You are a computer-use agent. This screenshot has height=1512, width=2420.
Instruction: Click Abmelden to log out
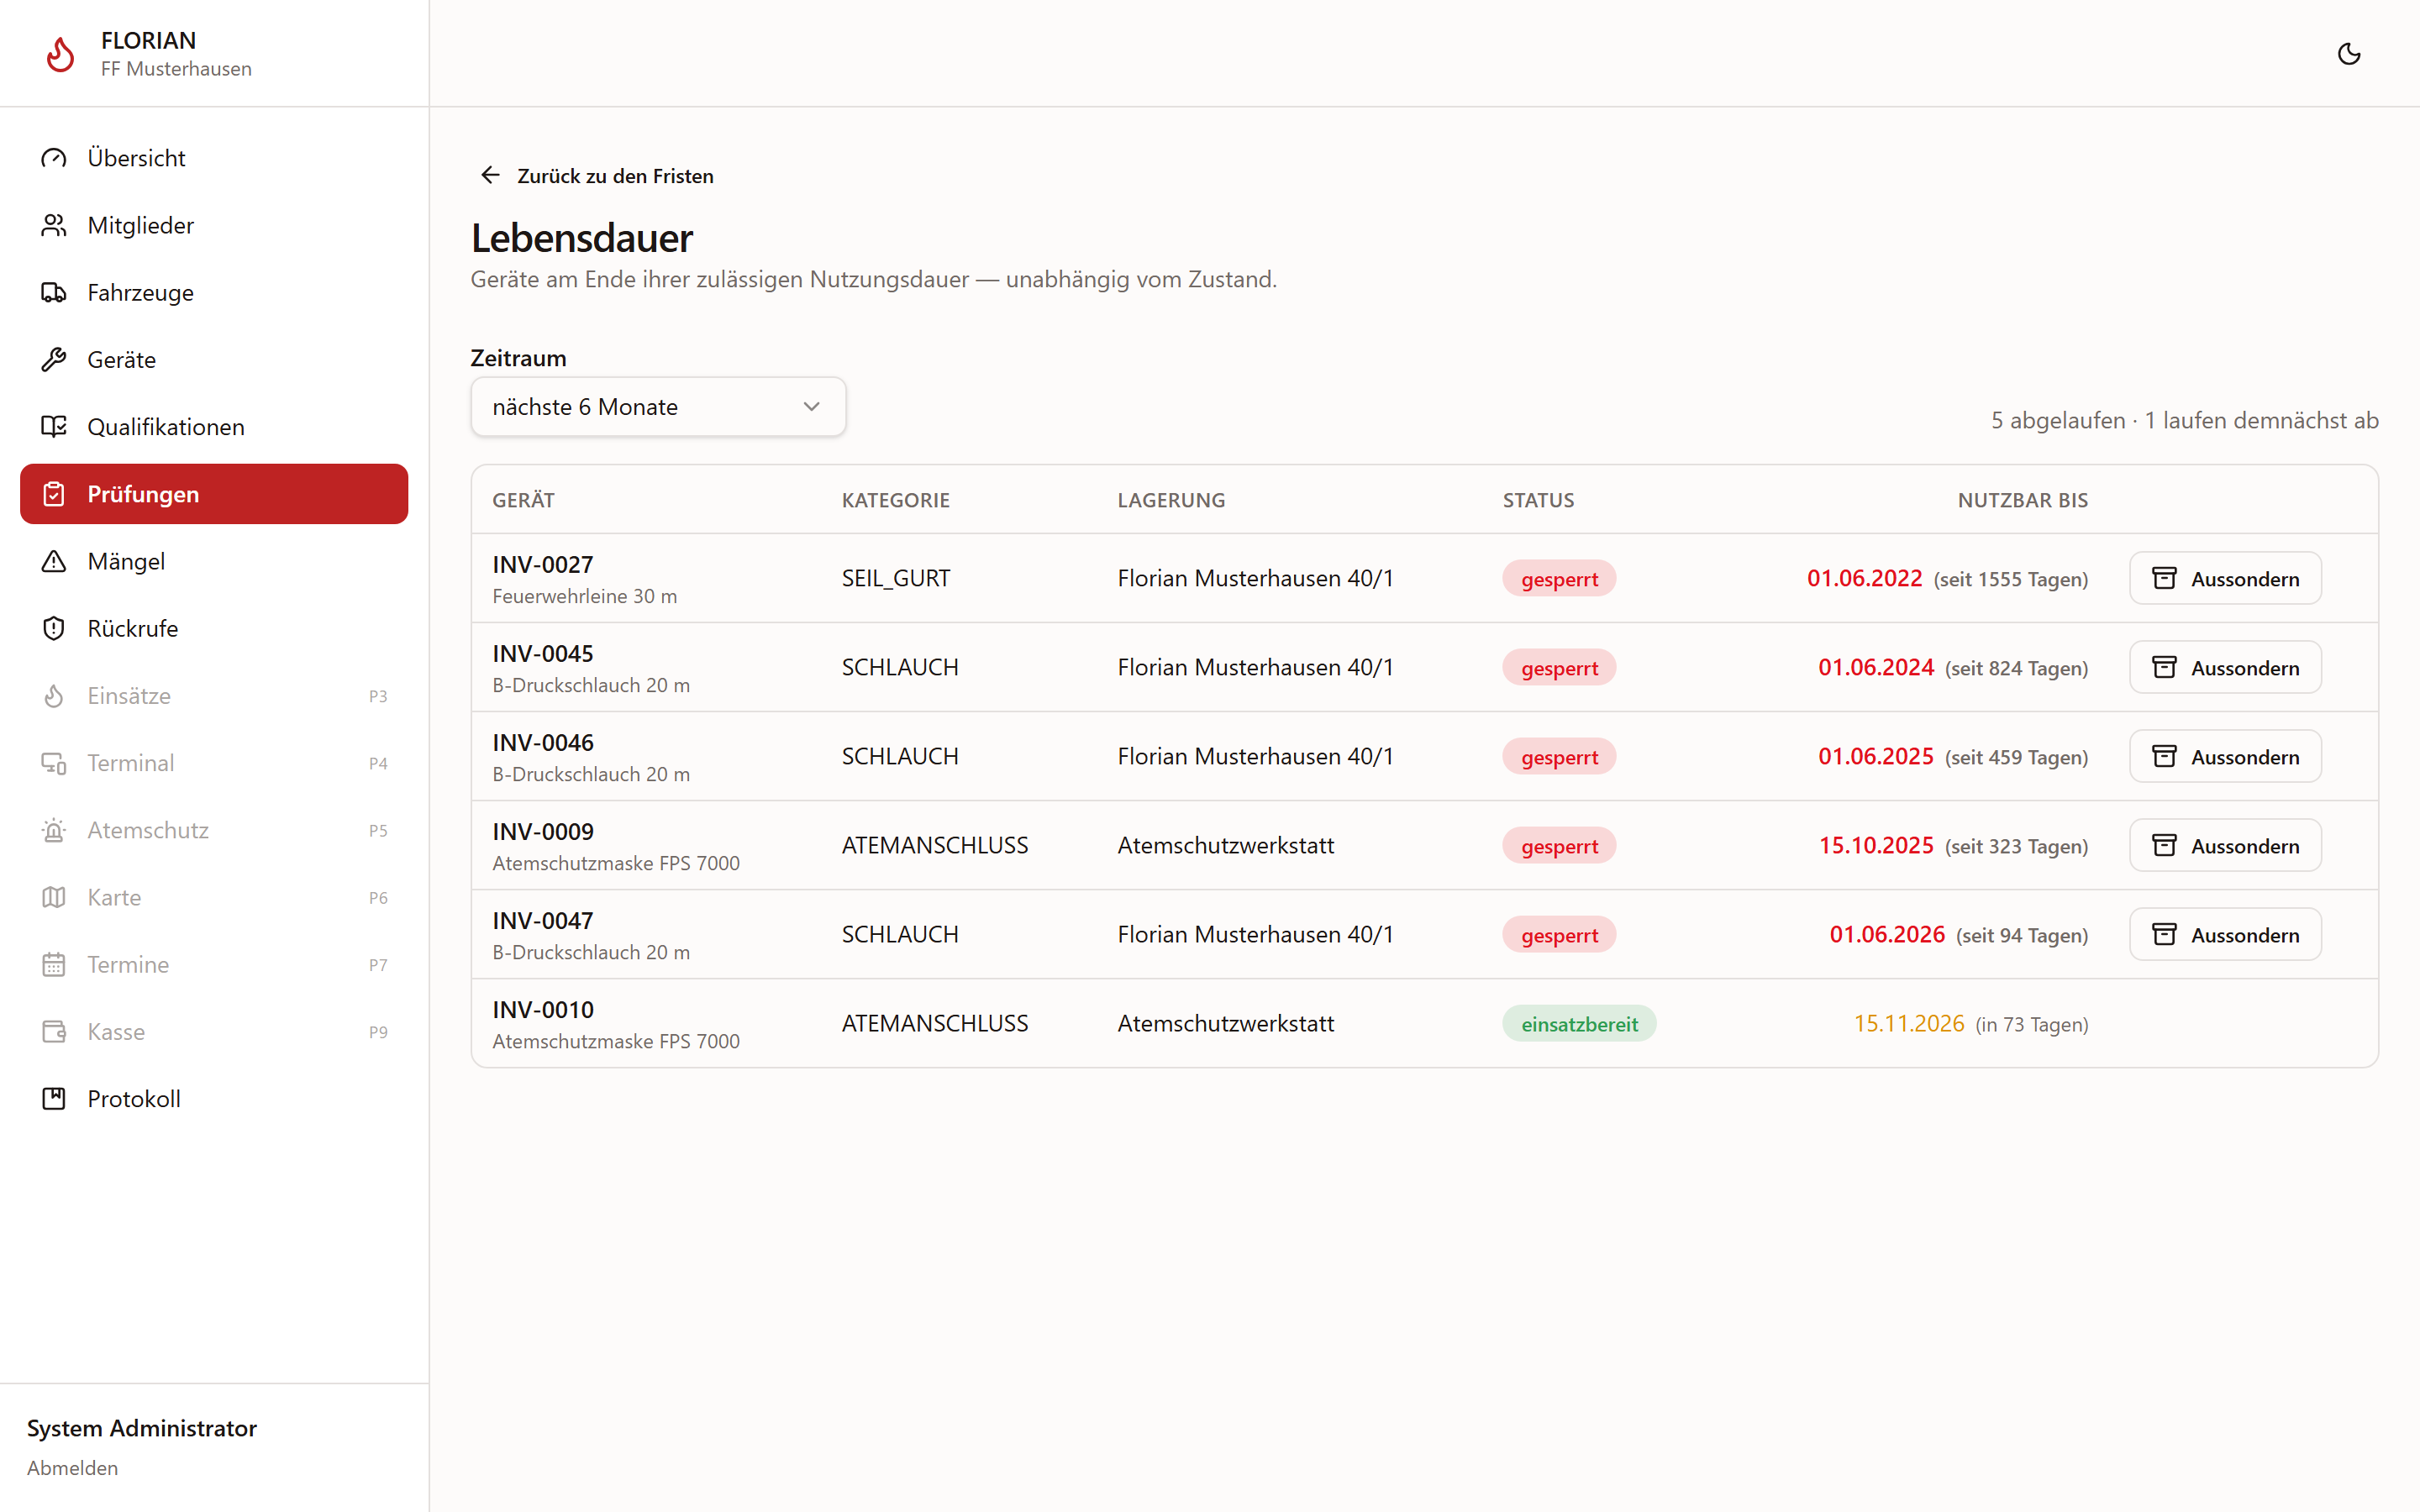click(72, 1467)
